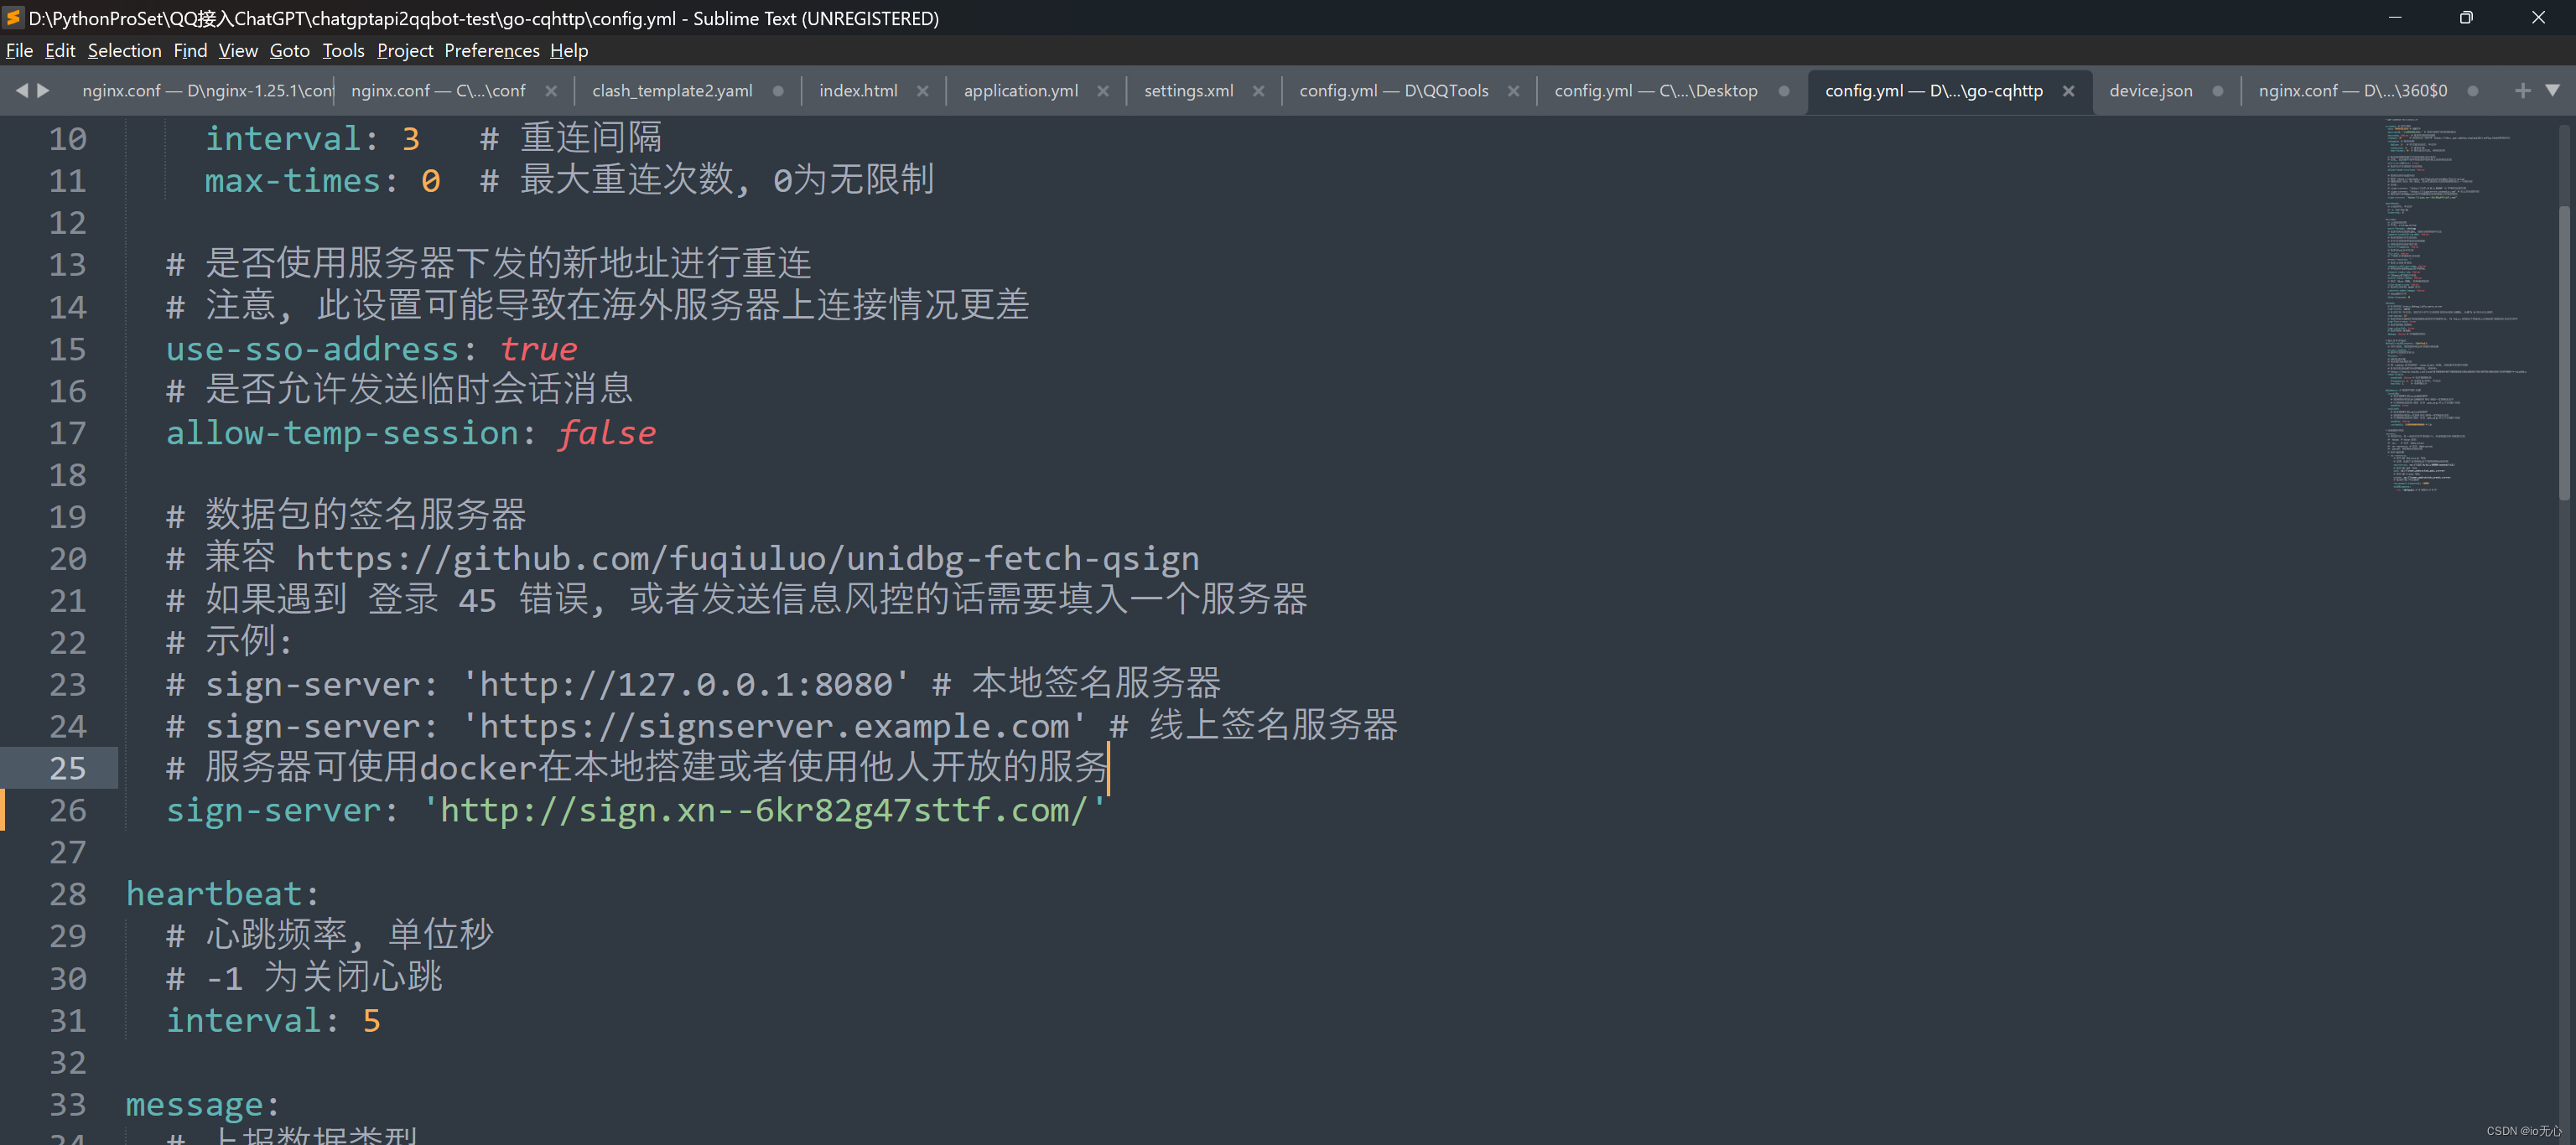The height and width of the screenshot is (1145, 2576).
Task: Click the Sublime Text logo in the title bar
Action: (x=13, y=17)
